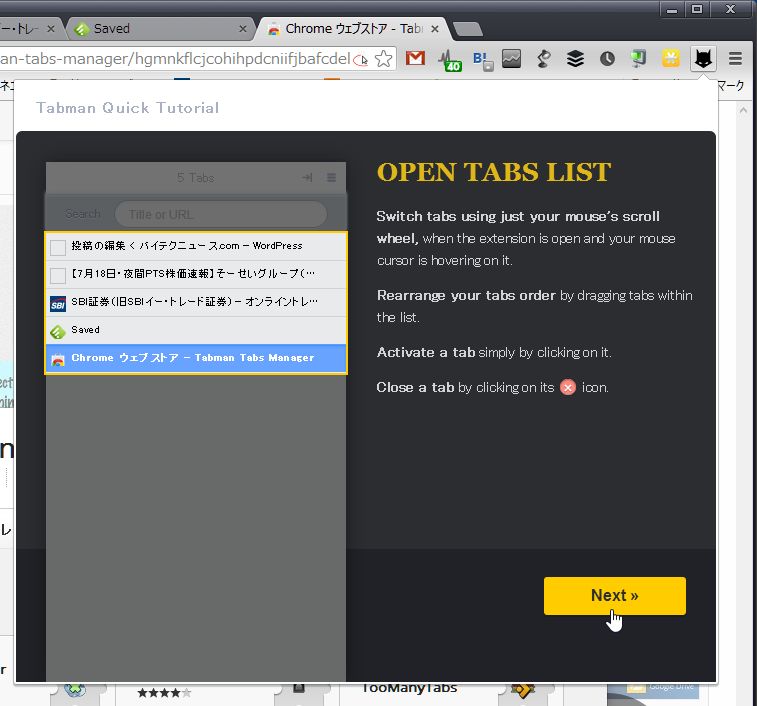Click the page scrollbar up arrow
The image size is (757, 706).
743,111
